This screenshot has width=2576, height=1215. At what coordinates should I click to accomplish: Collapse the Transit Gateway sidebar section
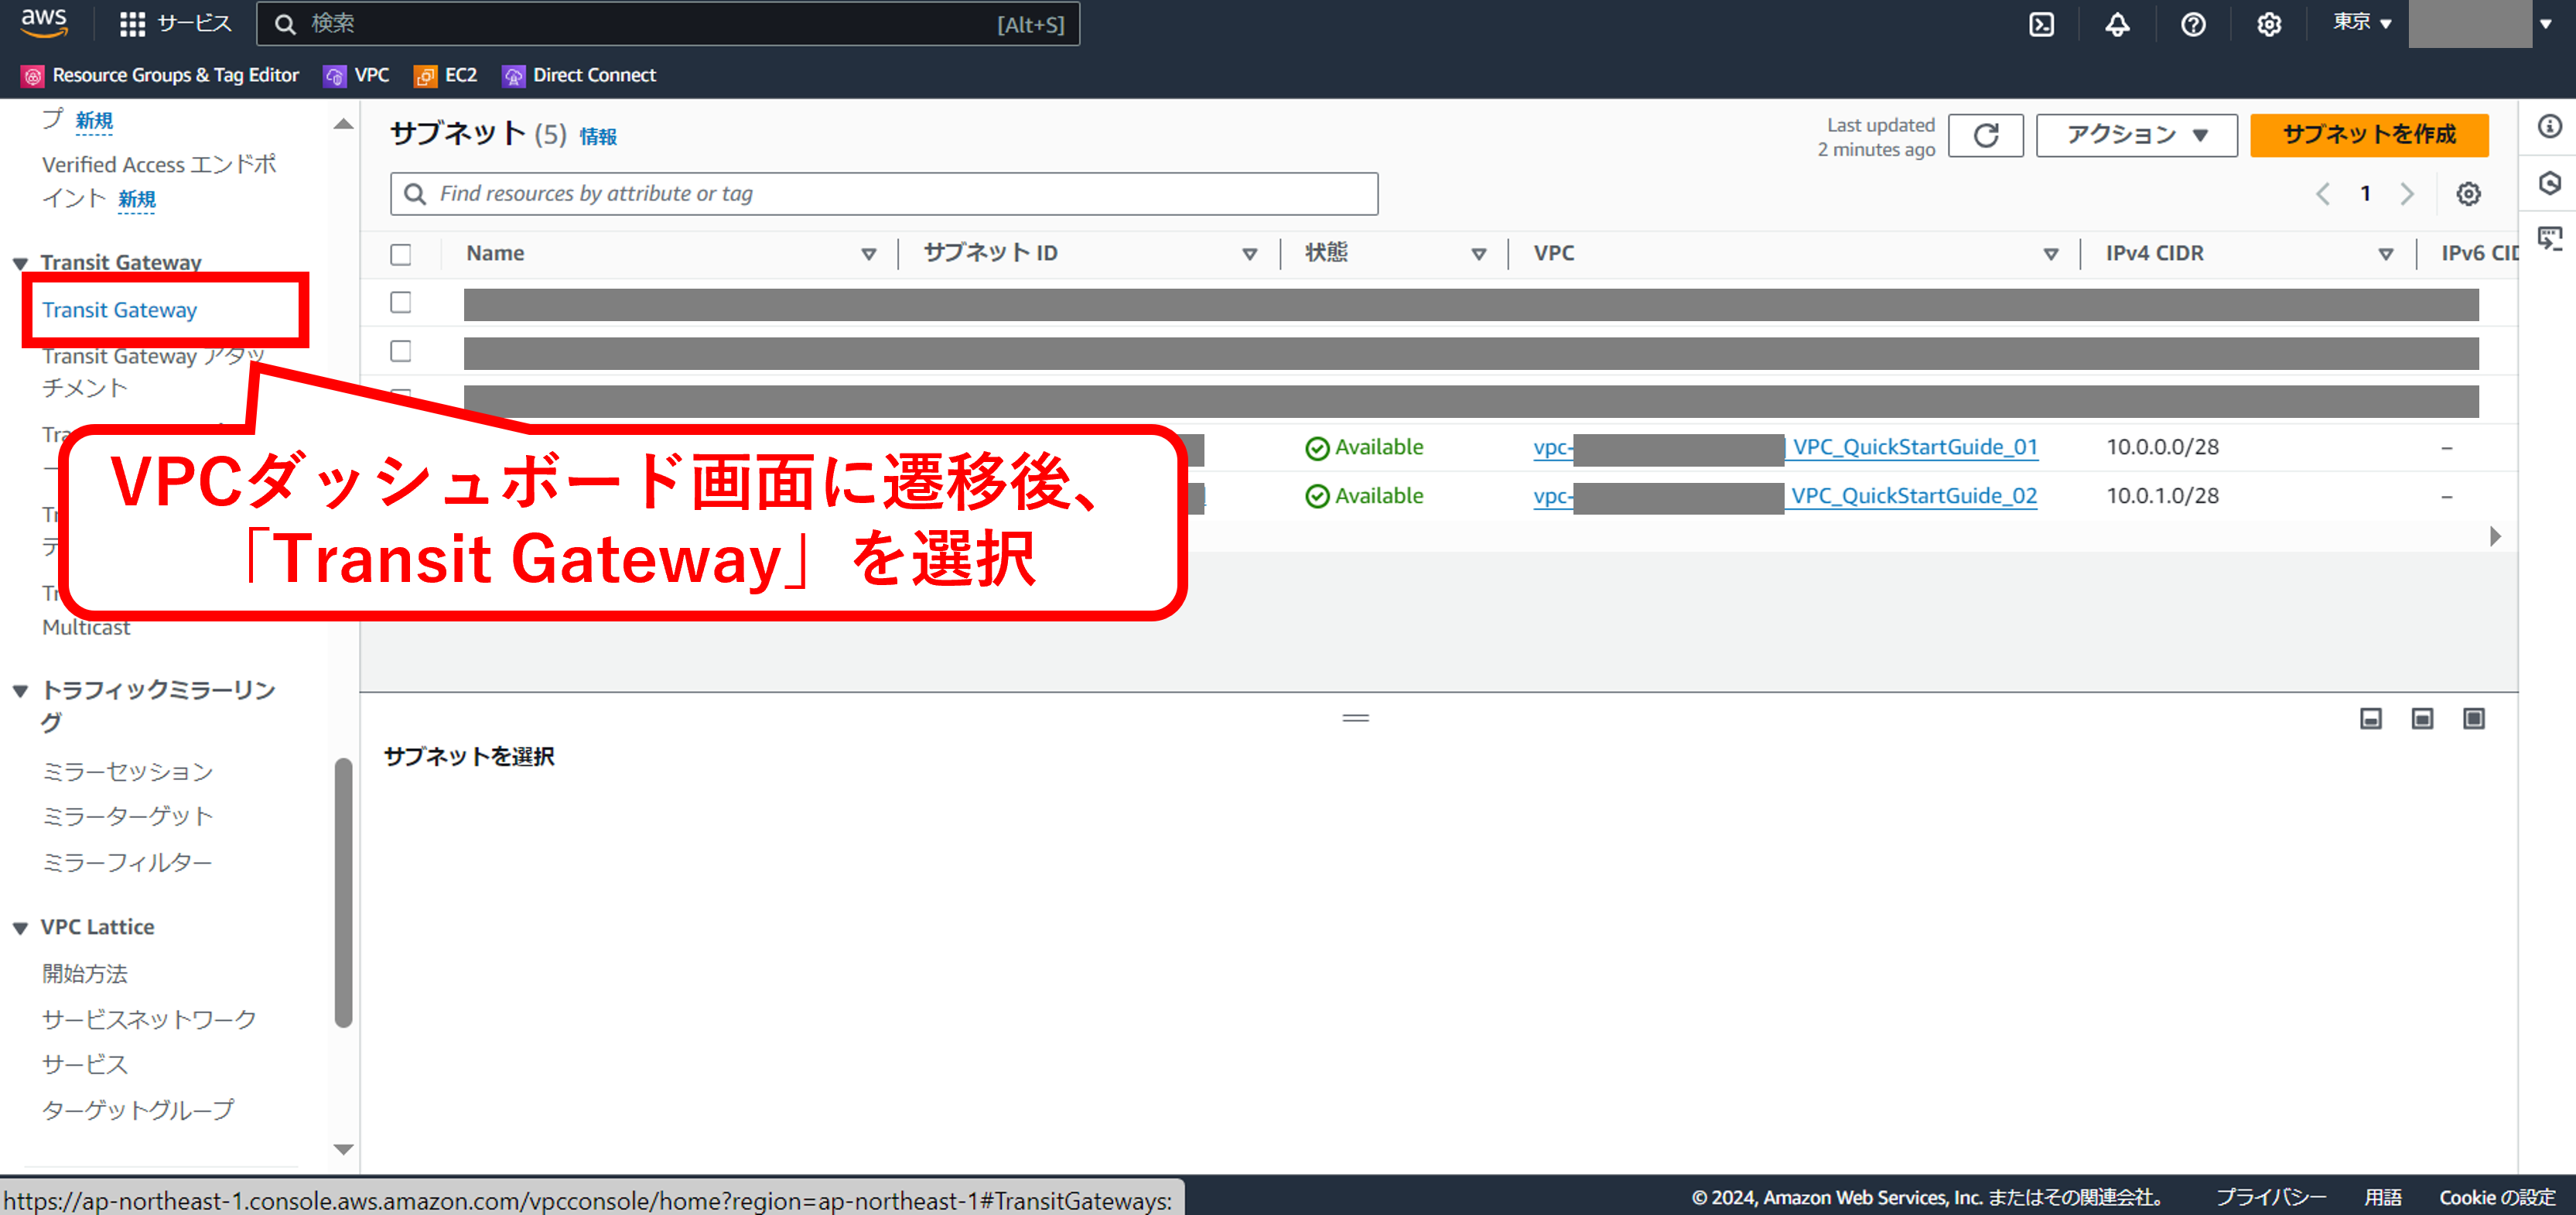20,263
